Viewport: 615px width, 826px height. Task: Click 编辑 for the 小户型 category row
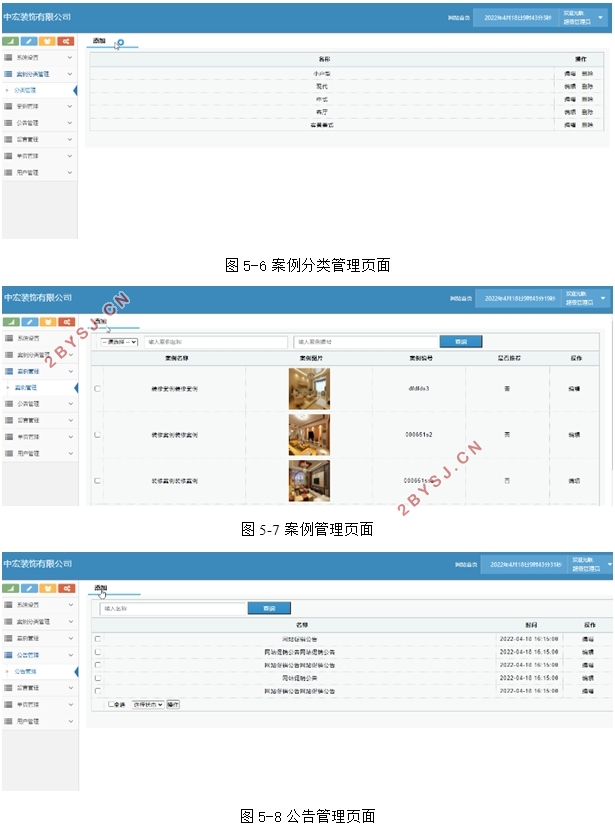pyautogui.click(x=570, y=74)
